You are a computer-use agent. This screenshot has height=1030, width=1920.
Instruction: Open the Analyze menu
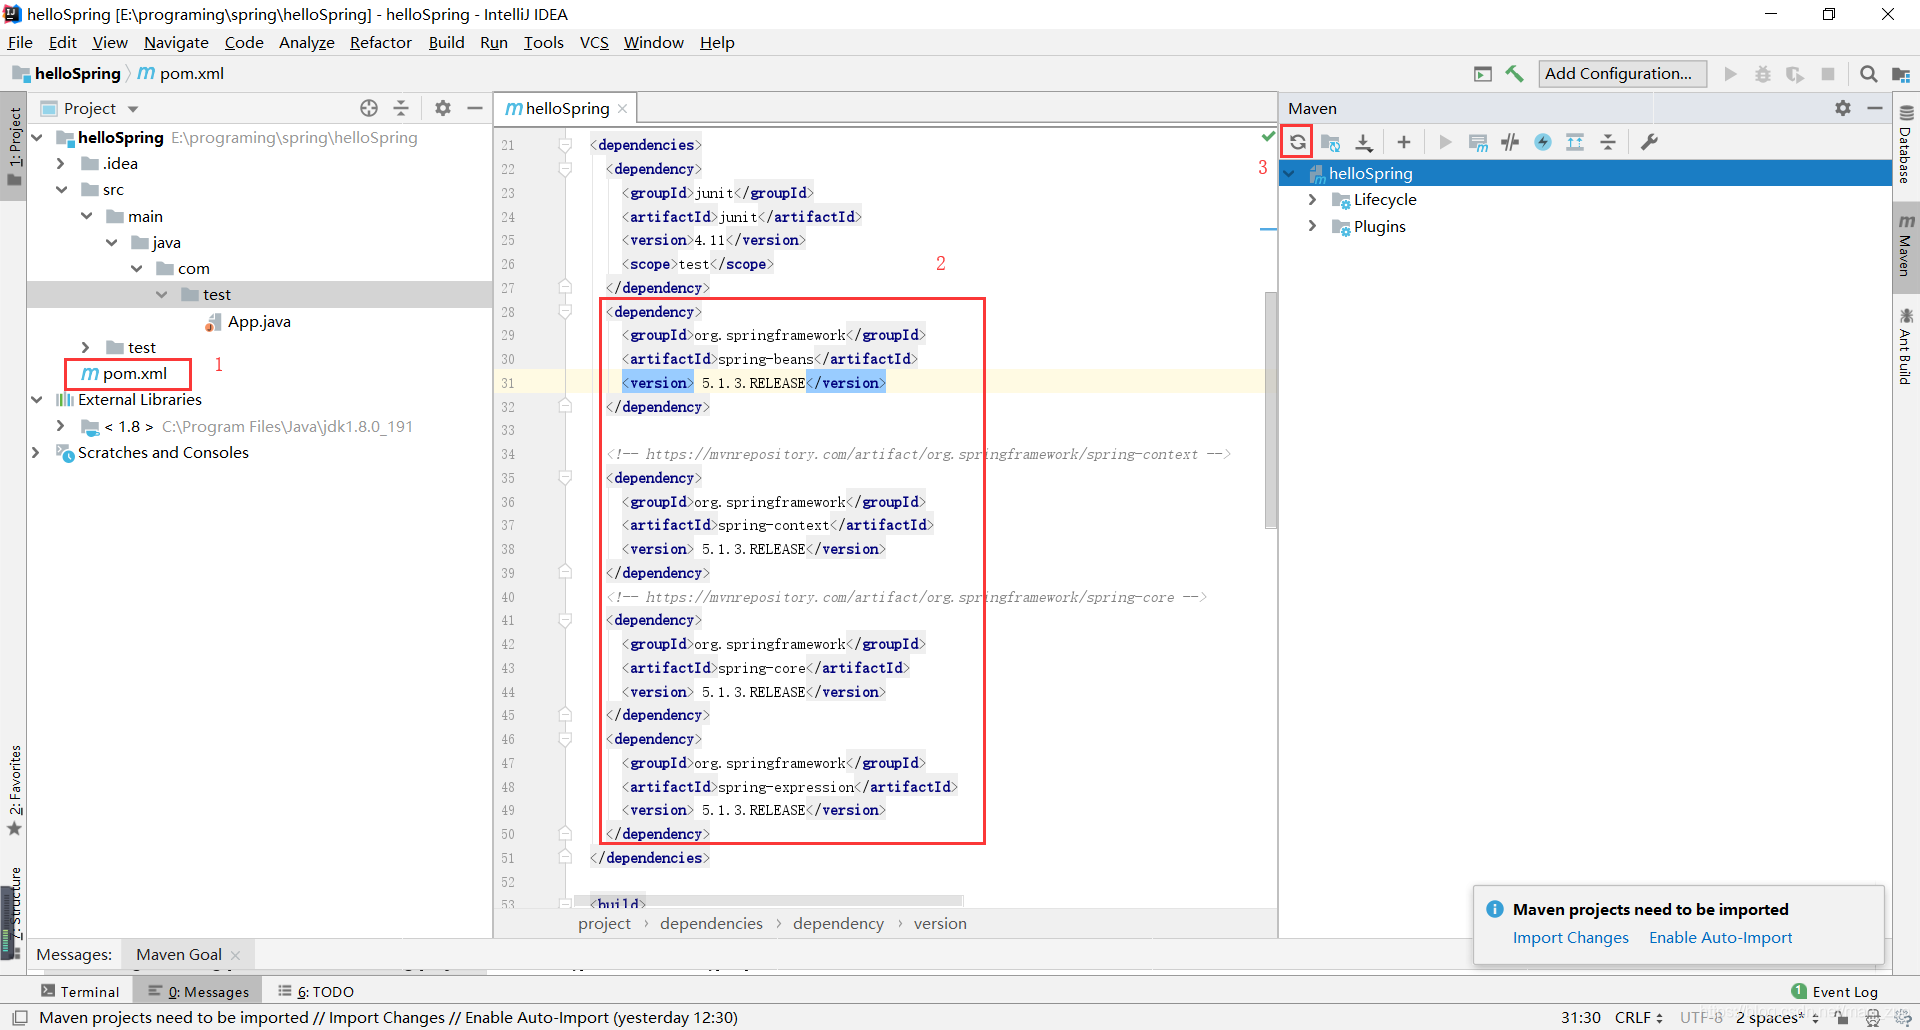(x=306, y=42)
